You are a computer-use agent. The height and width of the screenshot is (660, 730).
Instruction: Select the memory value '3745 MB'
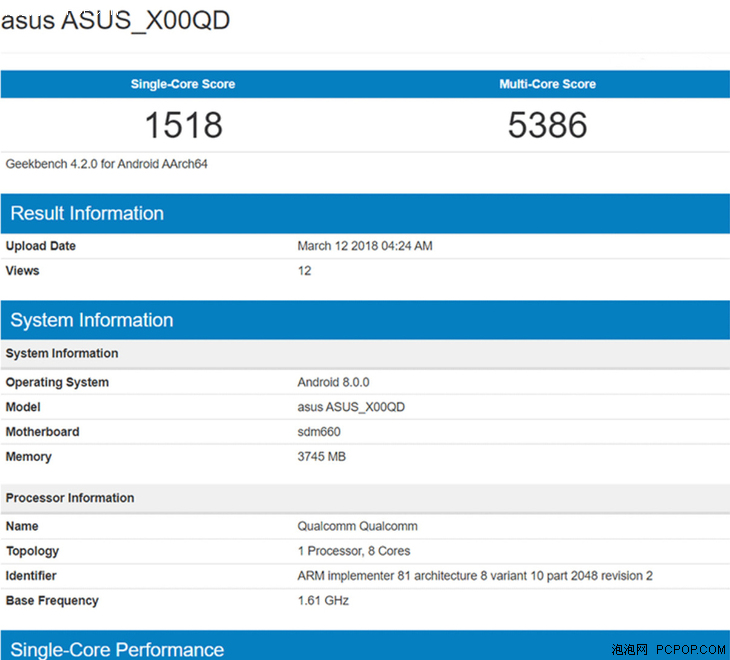pos(322,457)
